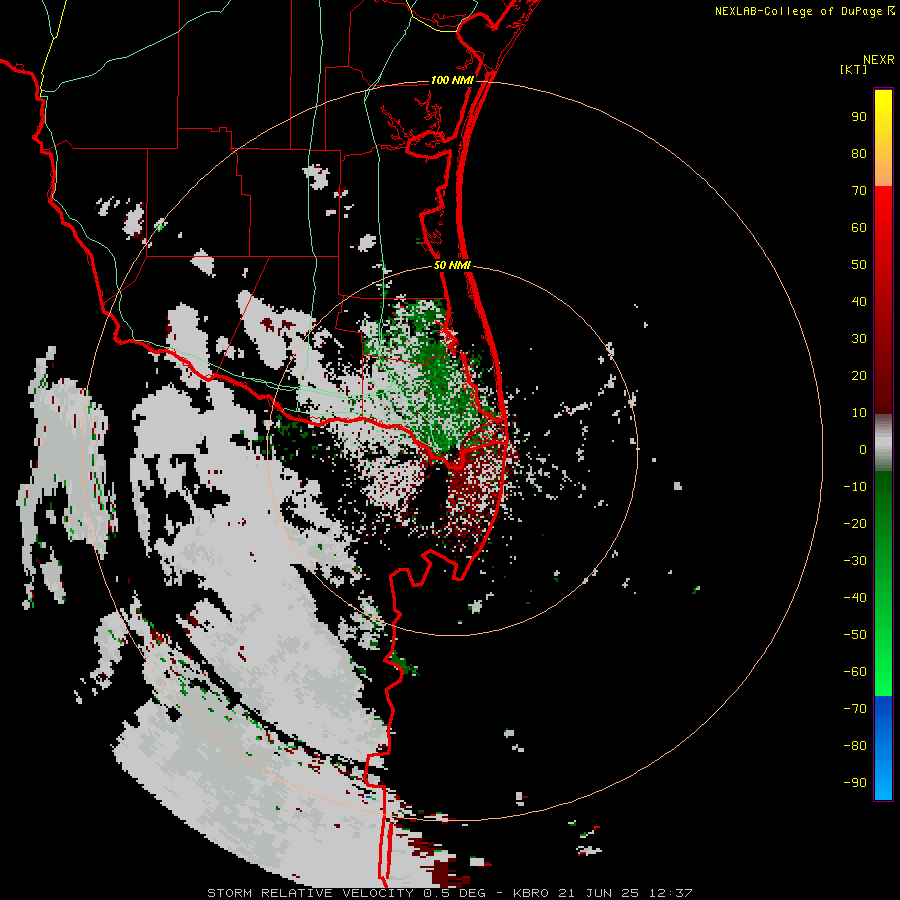This screenshot has height=900, width=900.
Task: Click the 20 value on velocity scale
Action: [x=859, y=376]
